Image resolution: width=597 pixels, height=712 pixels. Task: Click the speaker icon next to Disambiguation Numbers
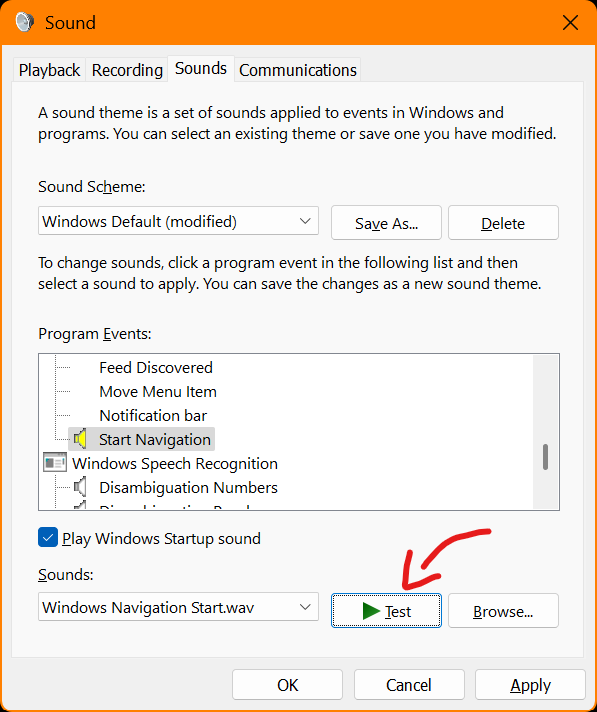coord(80,487)
